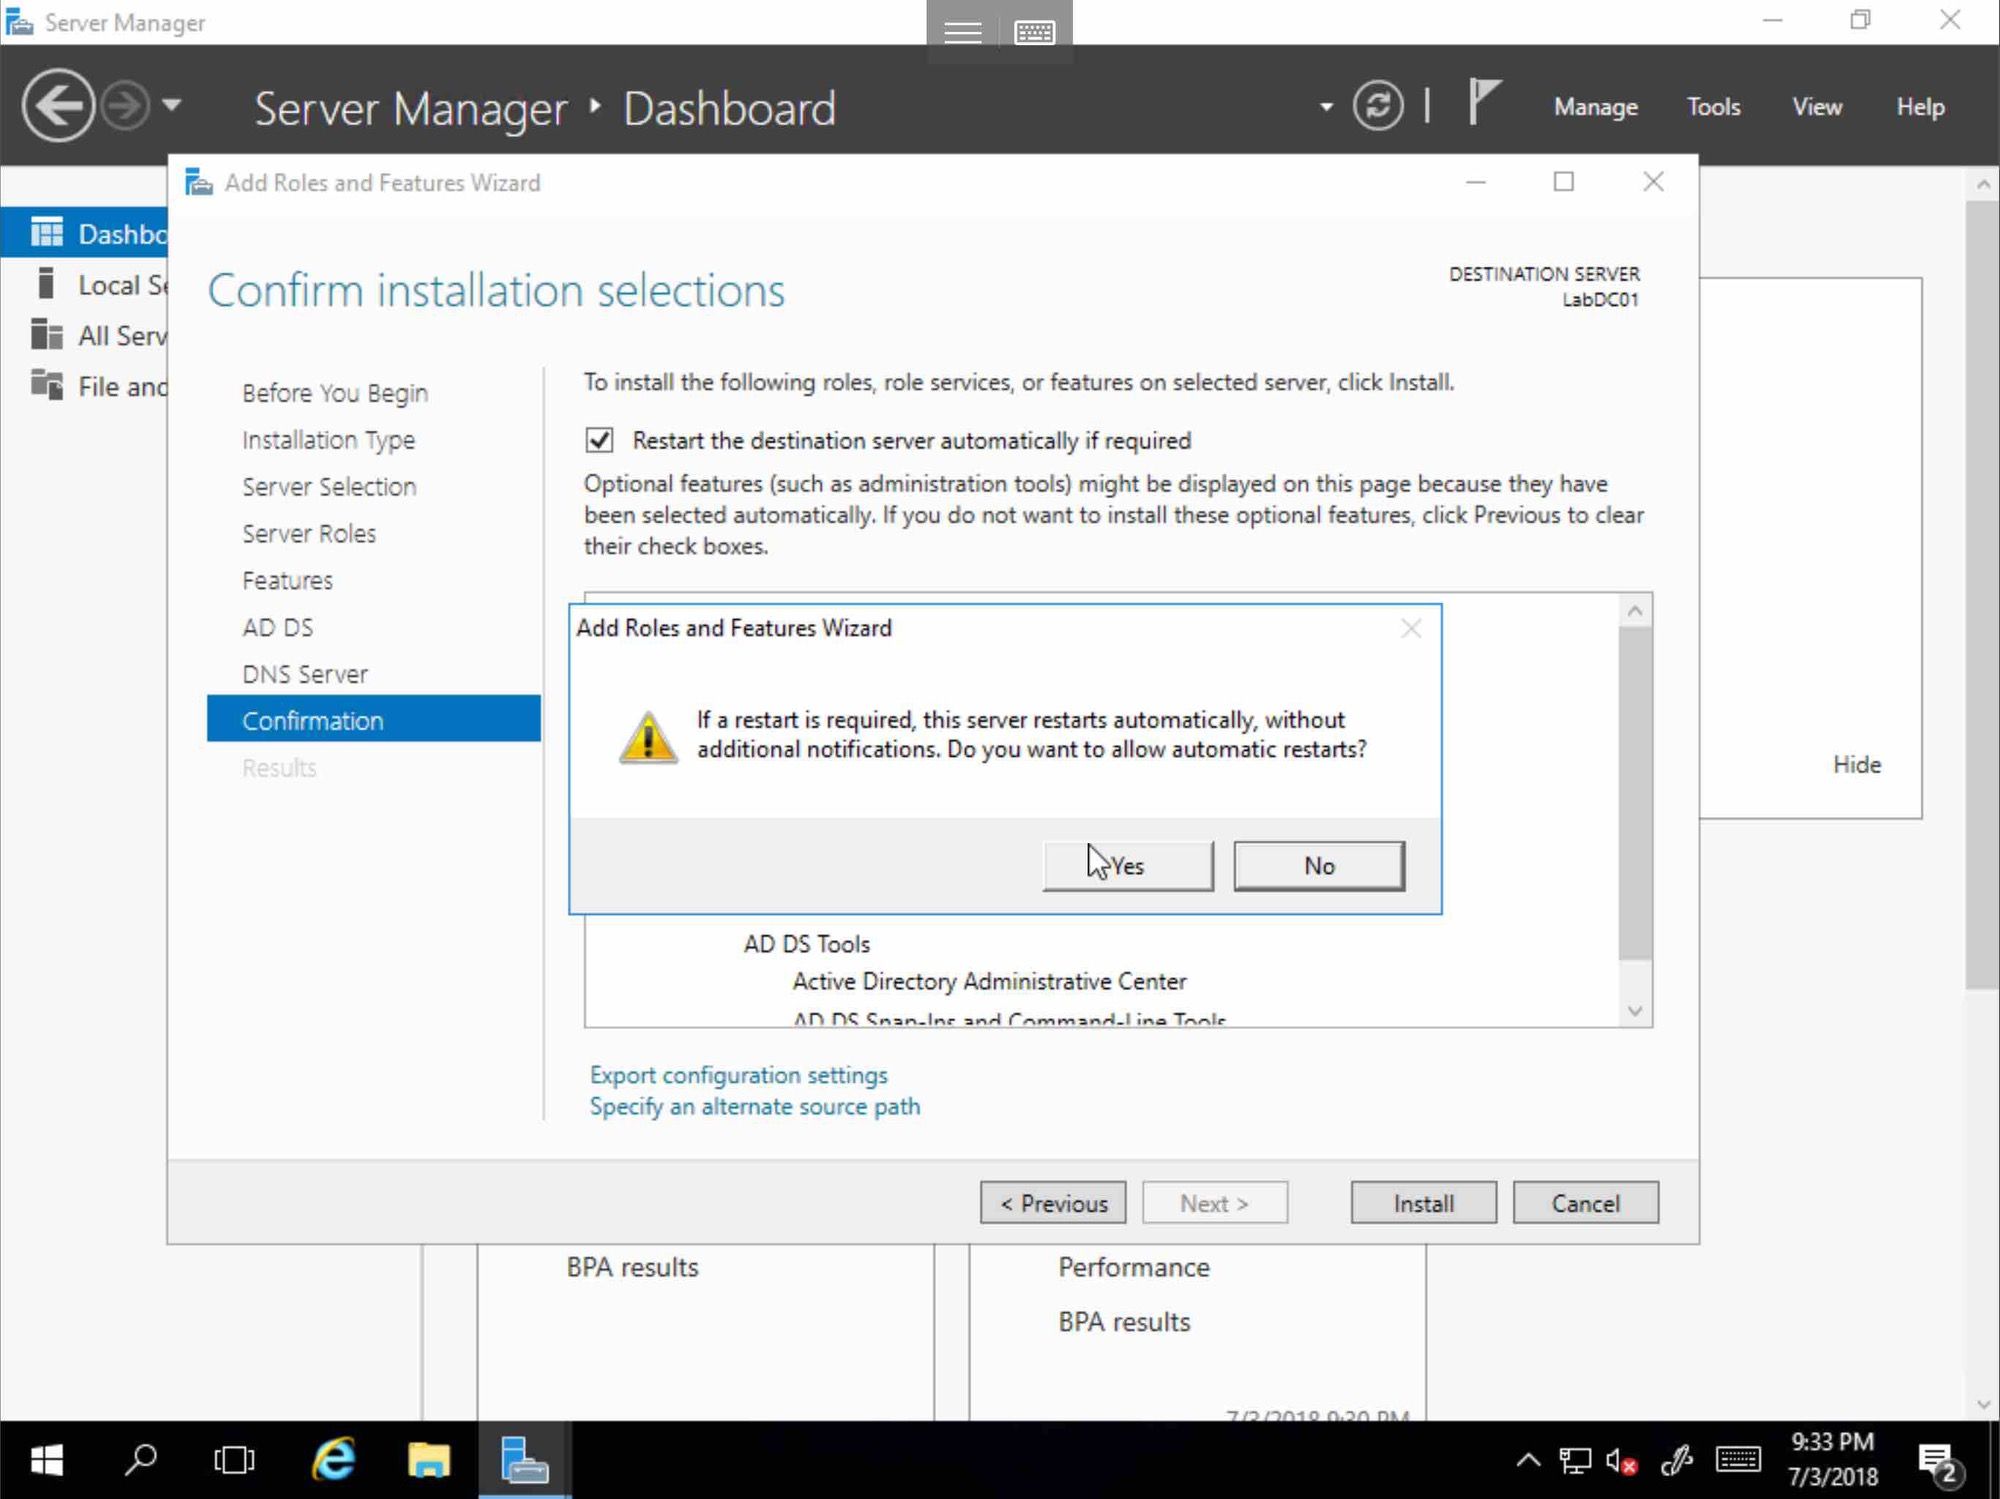Screen dimensions: 2000x1499
Task: Select File and Storage Services in sidebar
Action: [85, 386]
